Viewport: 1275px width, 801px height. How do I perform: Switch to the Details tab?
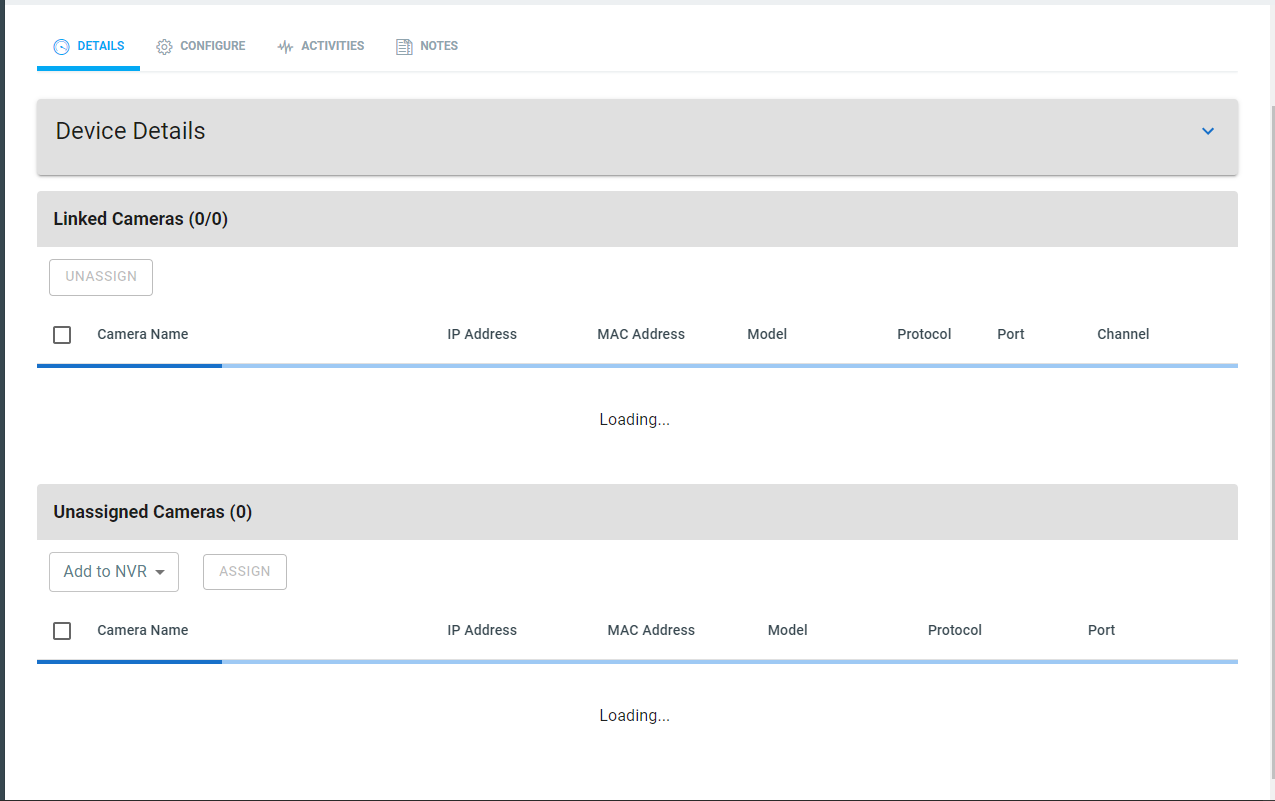[x=88, y=47]
